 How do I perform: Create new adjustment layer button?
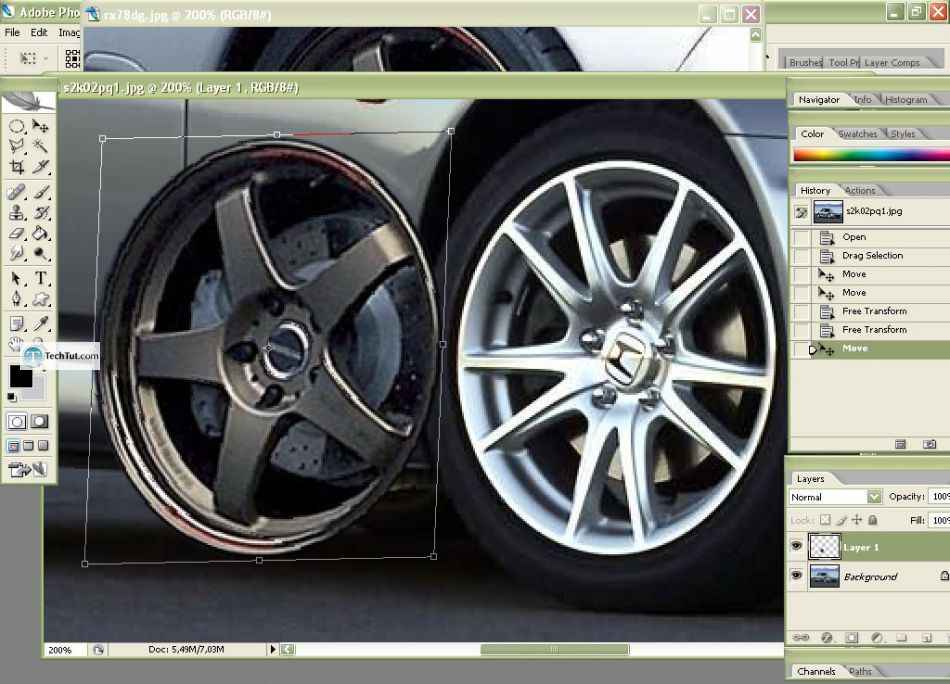(x=877, y=637)
